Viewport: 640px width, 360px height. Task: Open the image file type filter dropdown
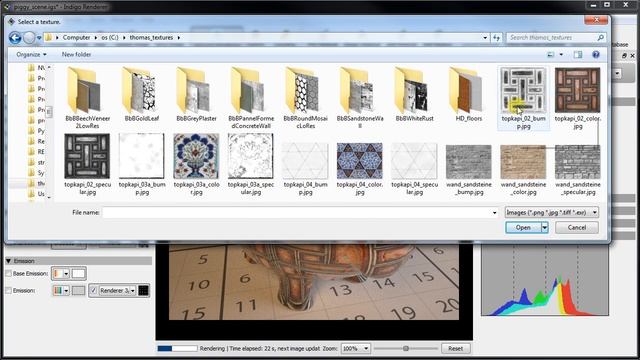tap(552, 212)
